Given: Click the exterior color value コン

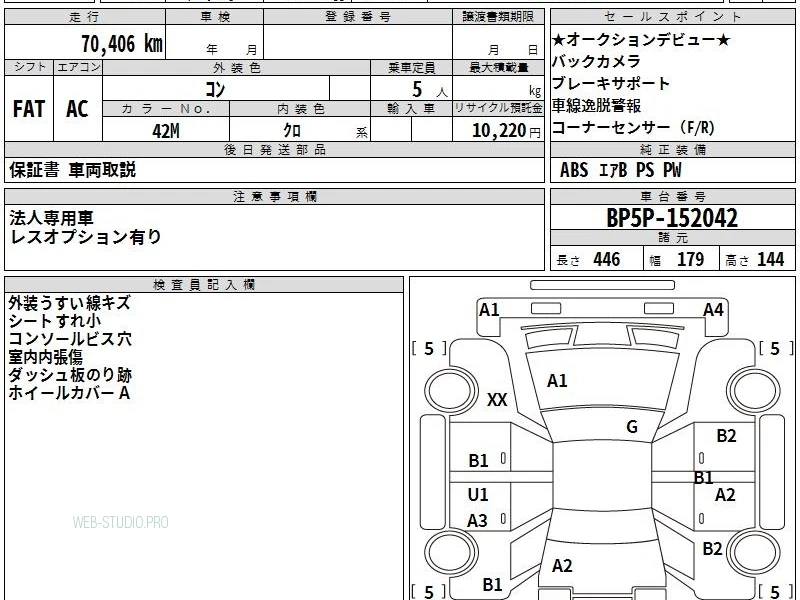Looking at the screenshot, I should click(215, 90).
